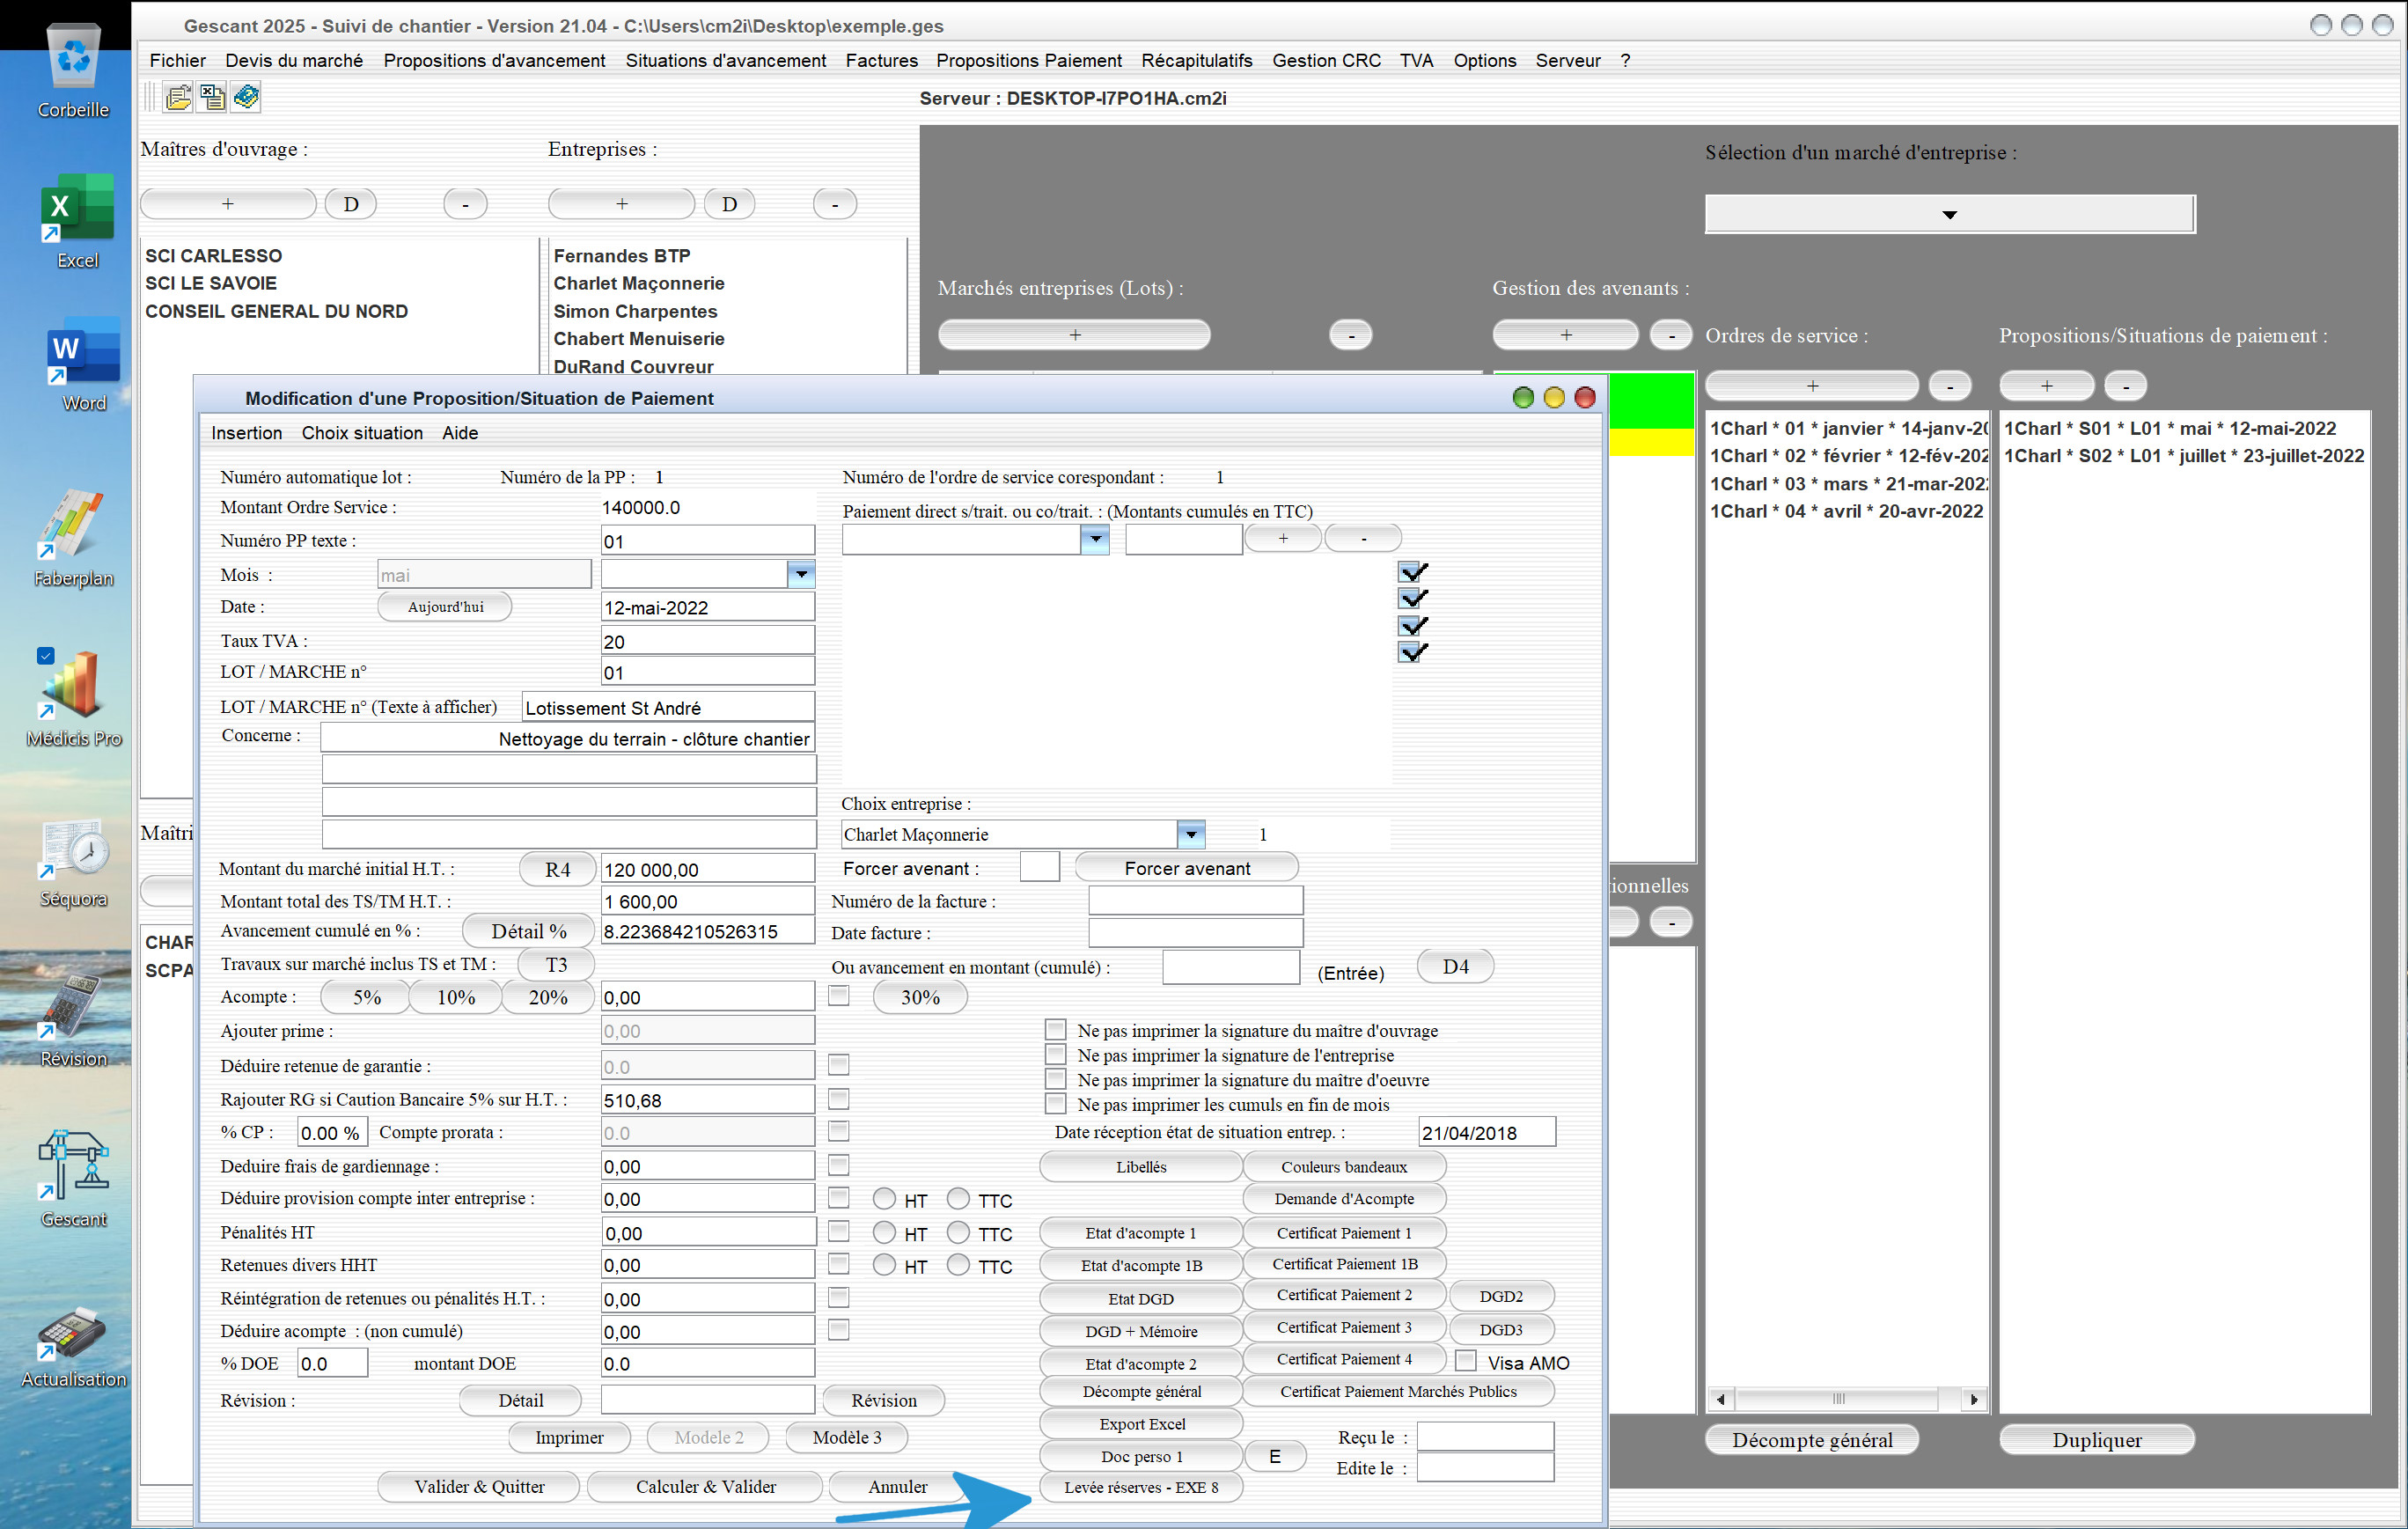Expand the Choix entreprise dropdown

click(1191, 834)
